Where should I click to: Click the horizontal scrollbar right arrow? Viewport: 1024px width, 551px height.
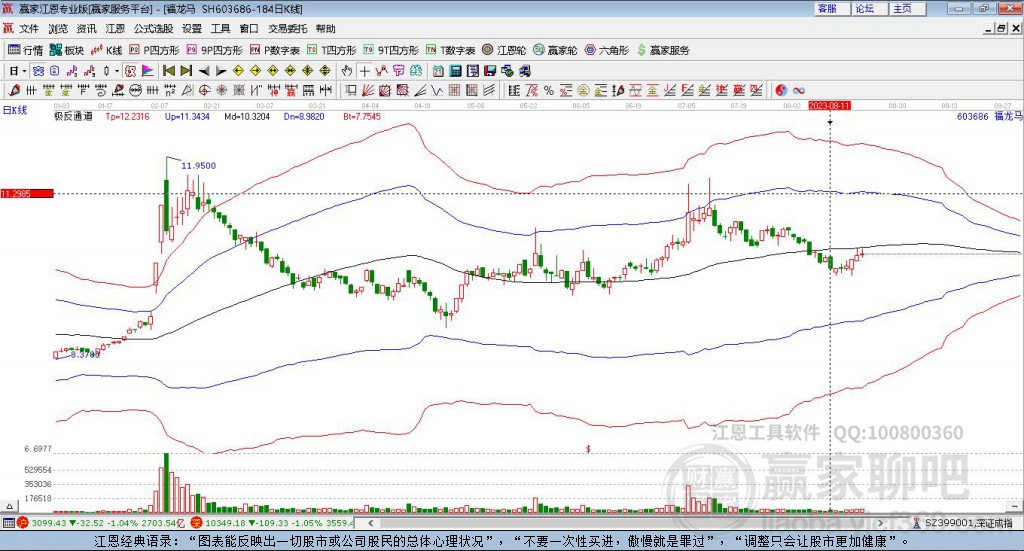tap(880, 523)
